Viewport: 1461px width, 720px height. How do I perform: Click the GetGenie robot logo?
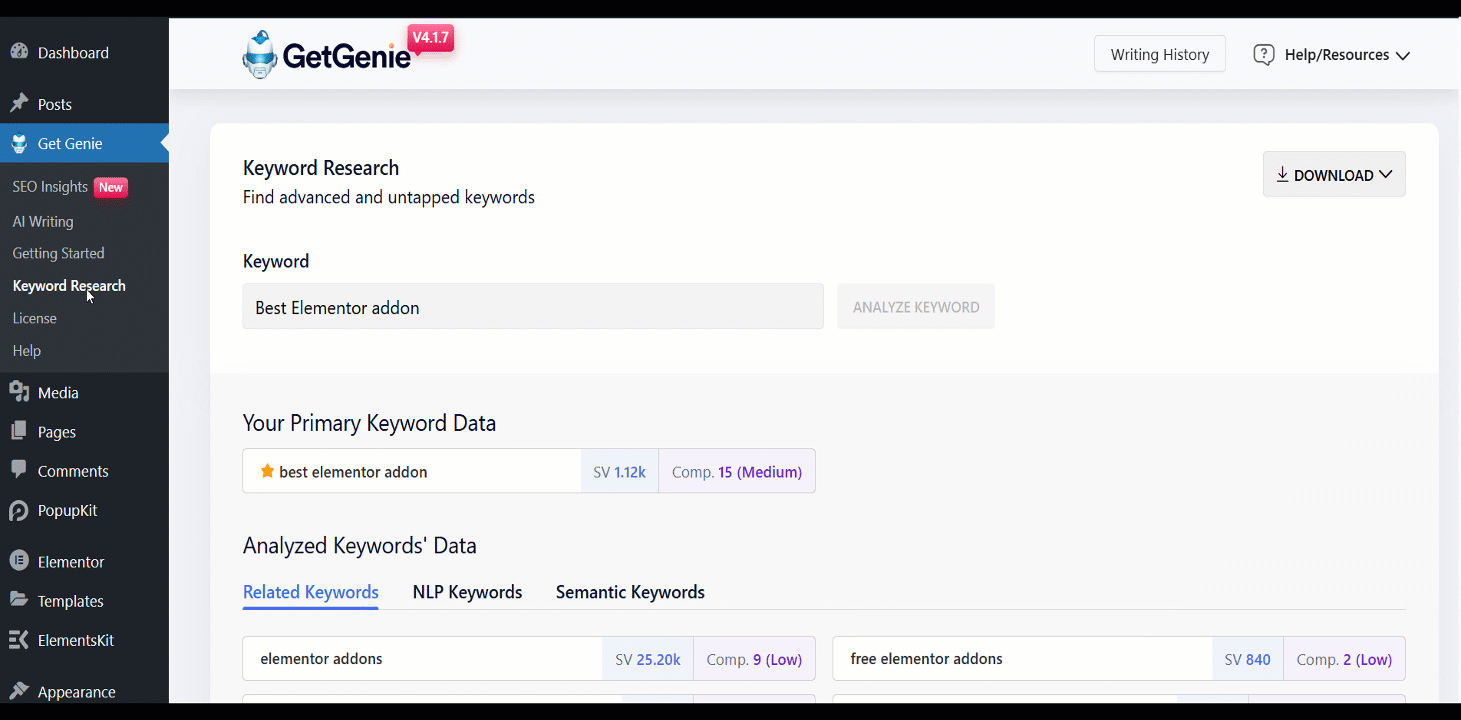pos(260,54)
